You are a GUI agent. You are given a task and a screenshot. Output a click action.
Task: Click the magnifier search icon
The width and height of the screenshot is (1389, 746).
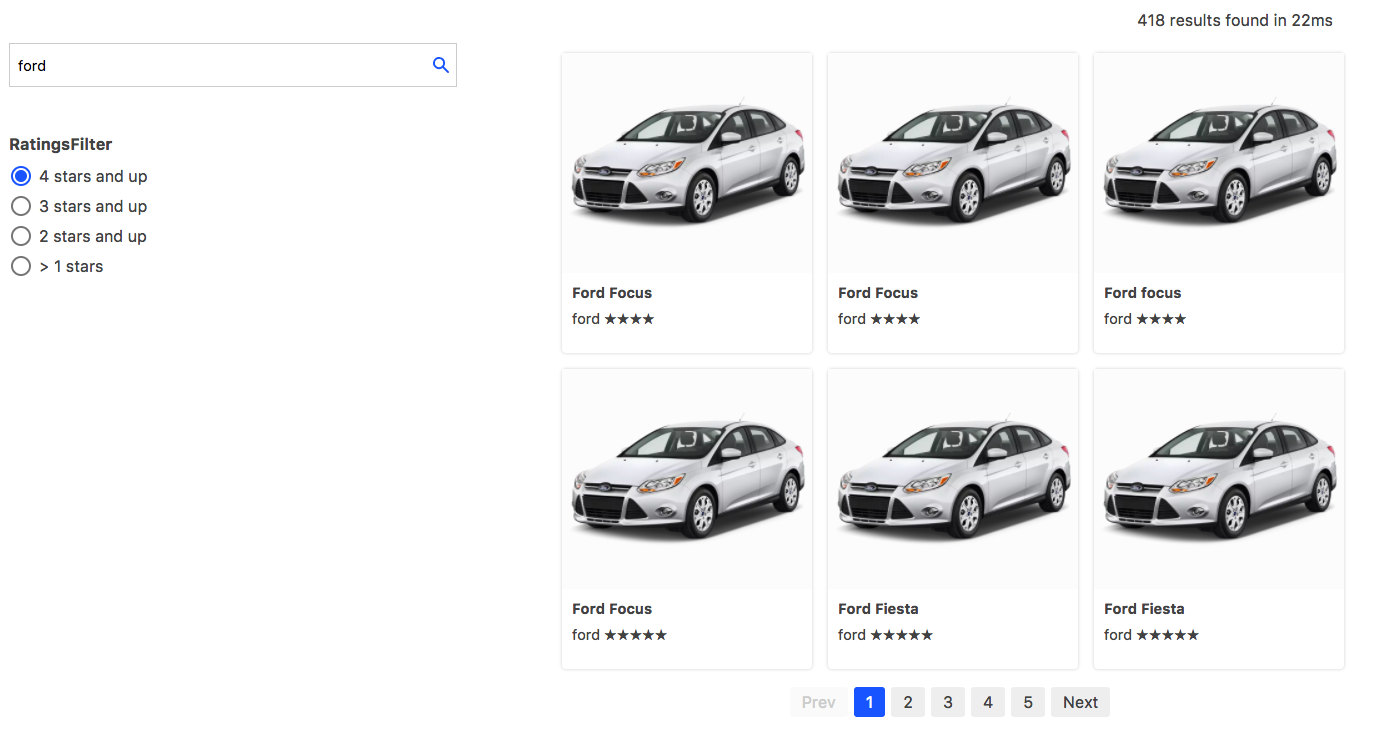tap(441, 65)
